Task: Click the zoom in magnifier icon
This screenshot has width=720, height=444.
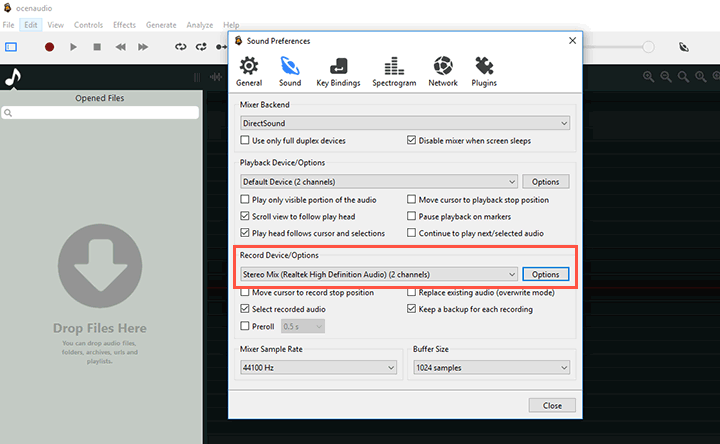Action: click(648, 77)
